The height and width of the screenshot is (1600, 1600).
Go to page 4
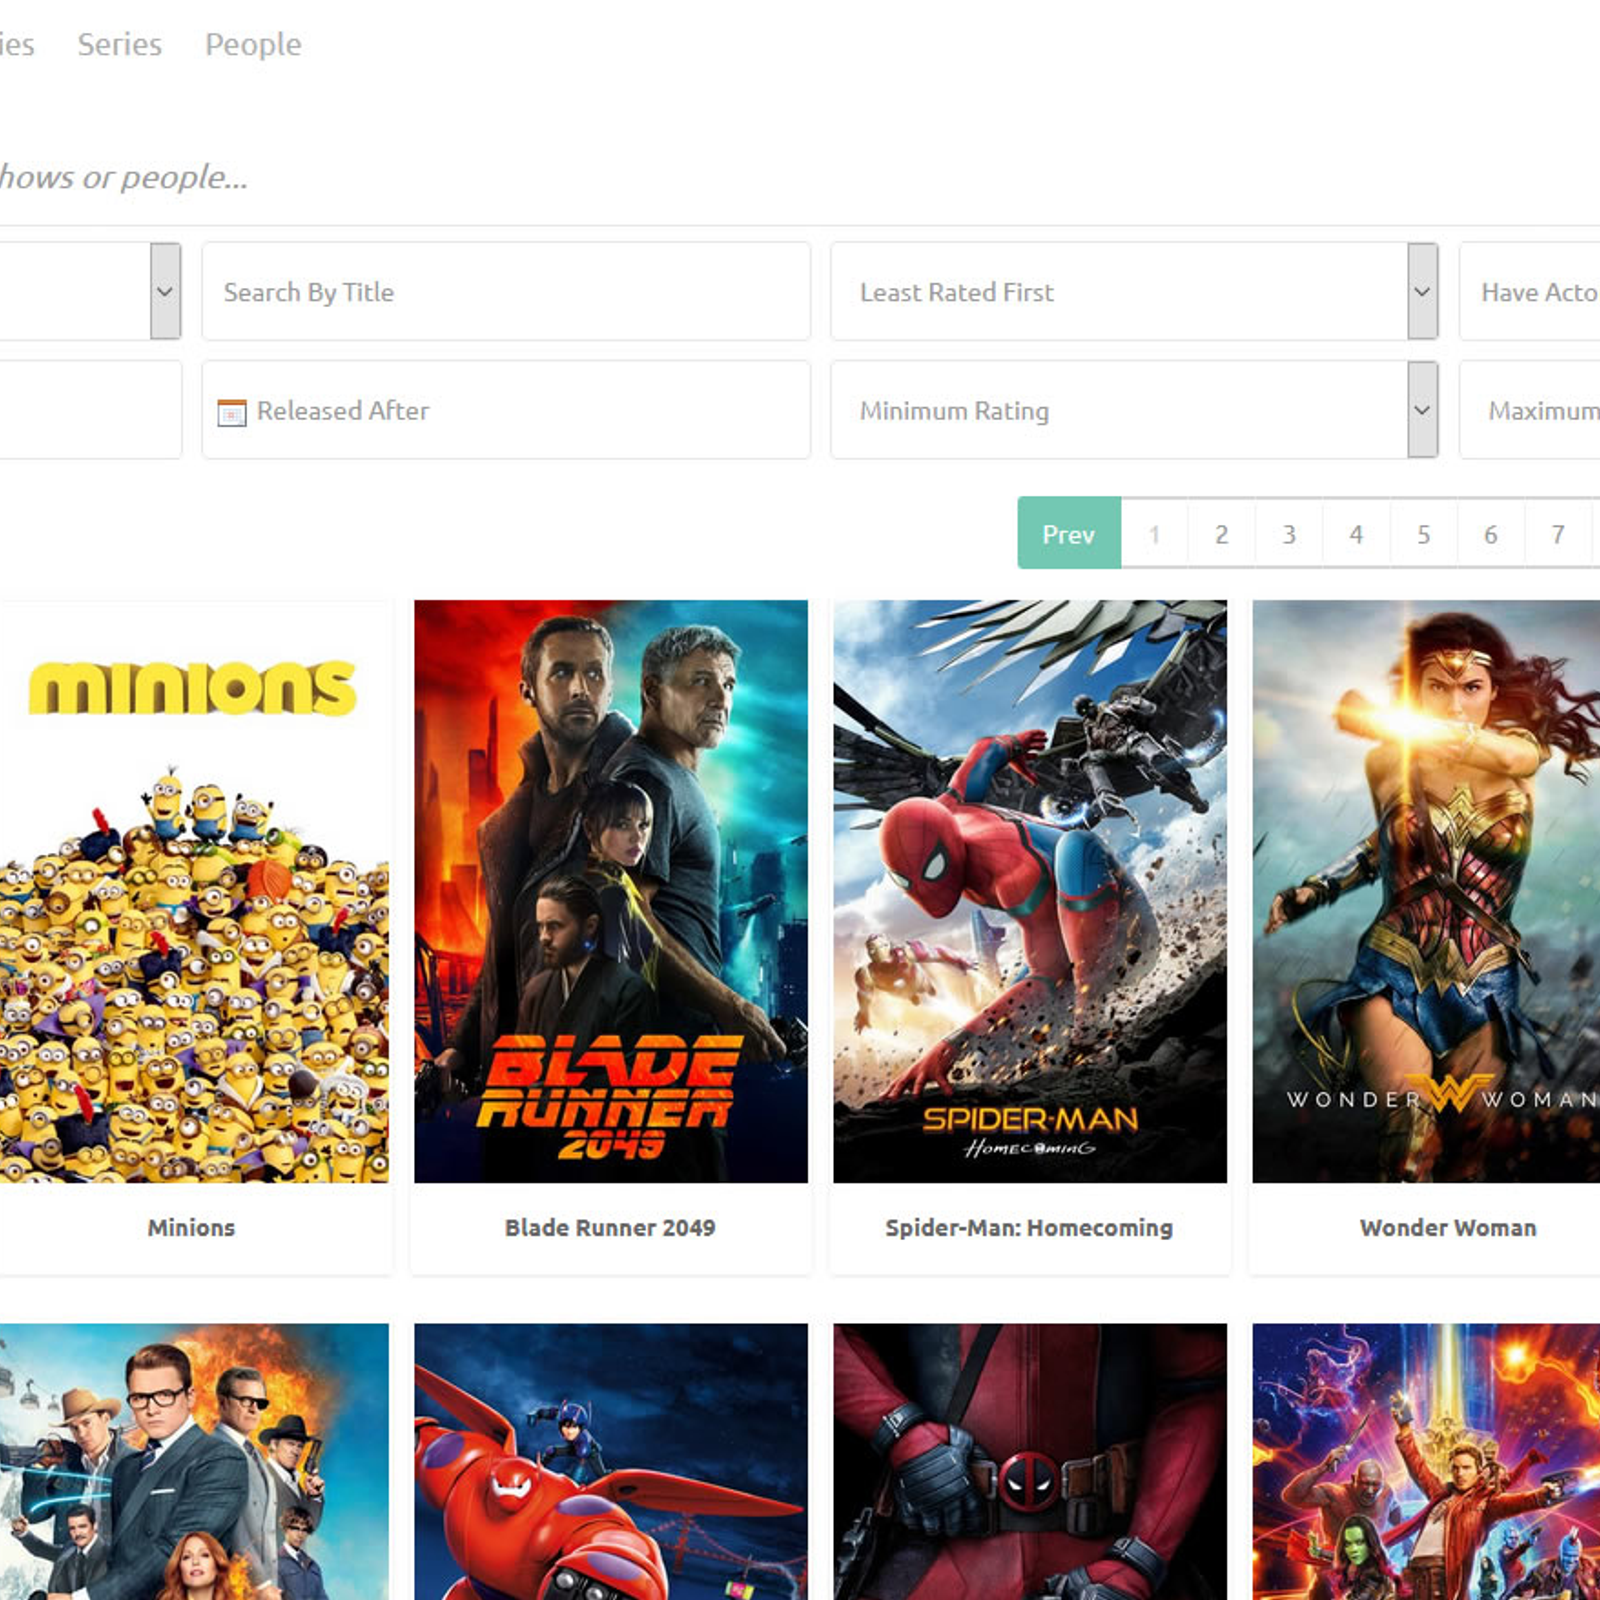(x=1356, y=534)
